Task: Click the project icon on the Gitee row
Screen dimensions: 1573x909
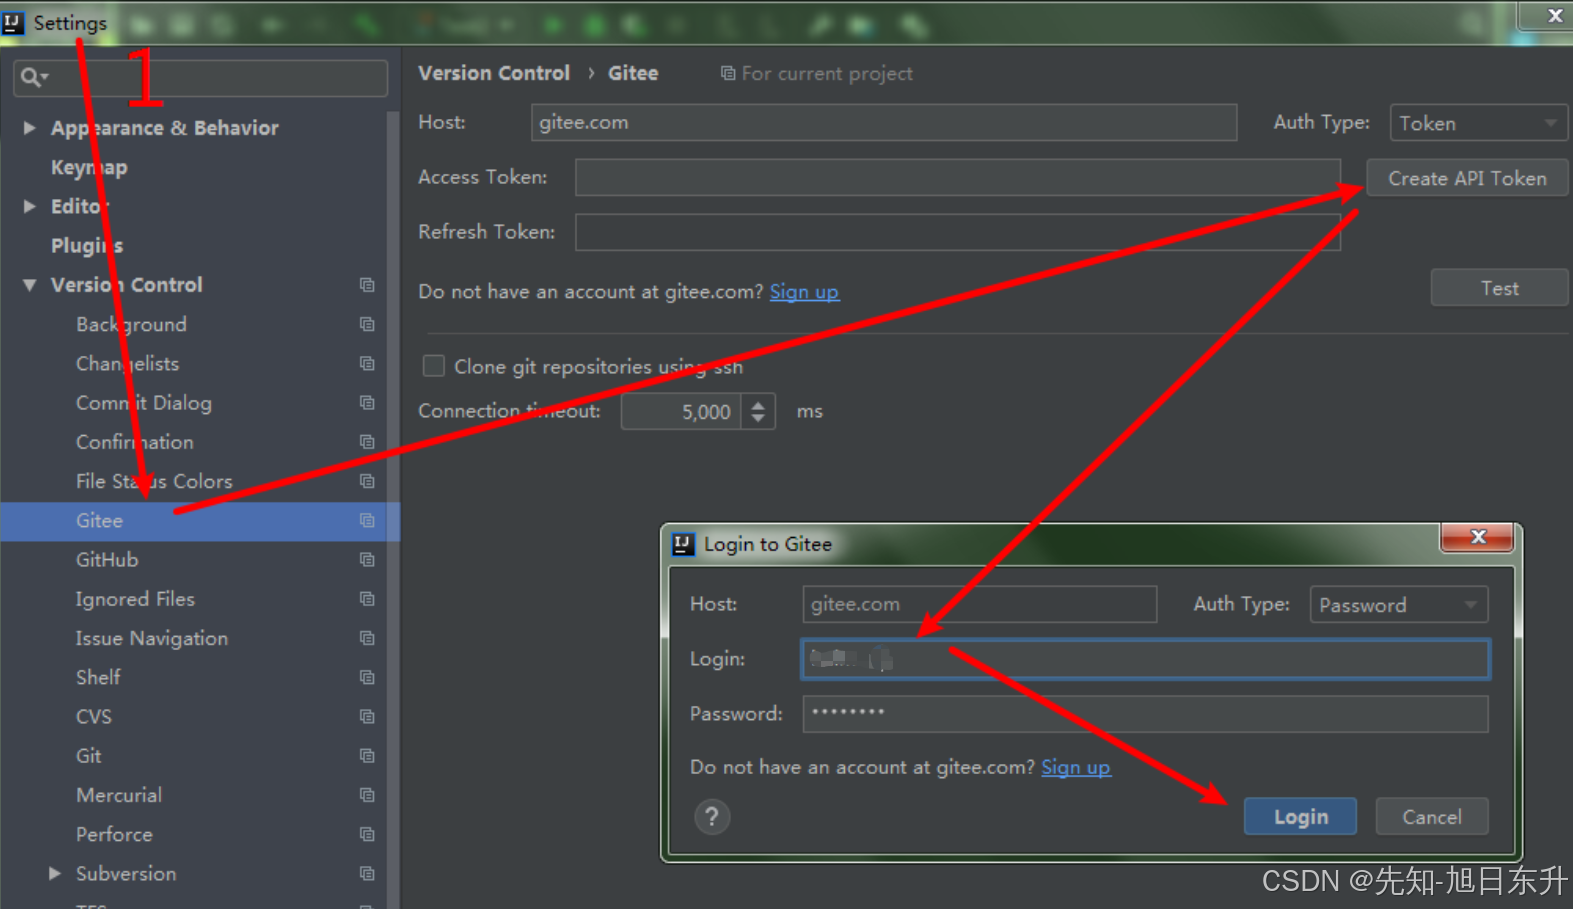Action: (367, 520)
